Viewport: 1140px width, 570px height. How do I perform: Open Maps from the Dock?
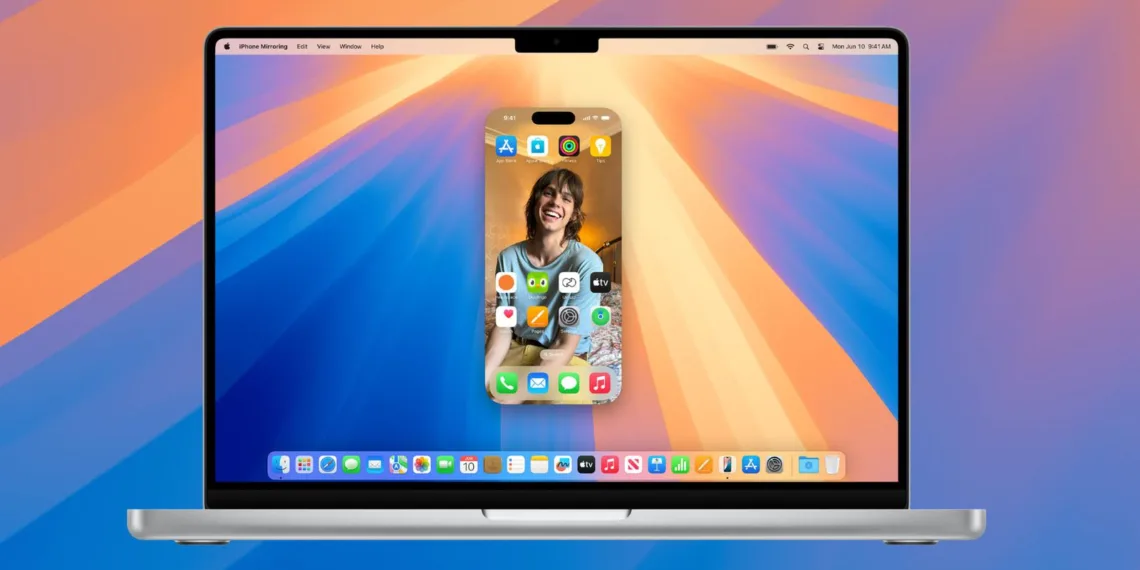click(x=398, y=465)
